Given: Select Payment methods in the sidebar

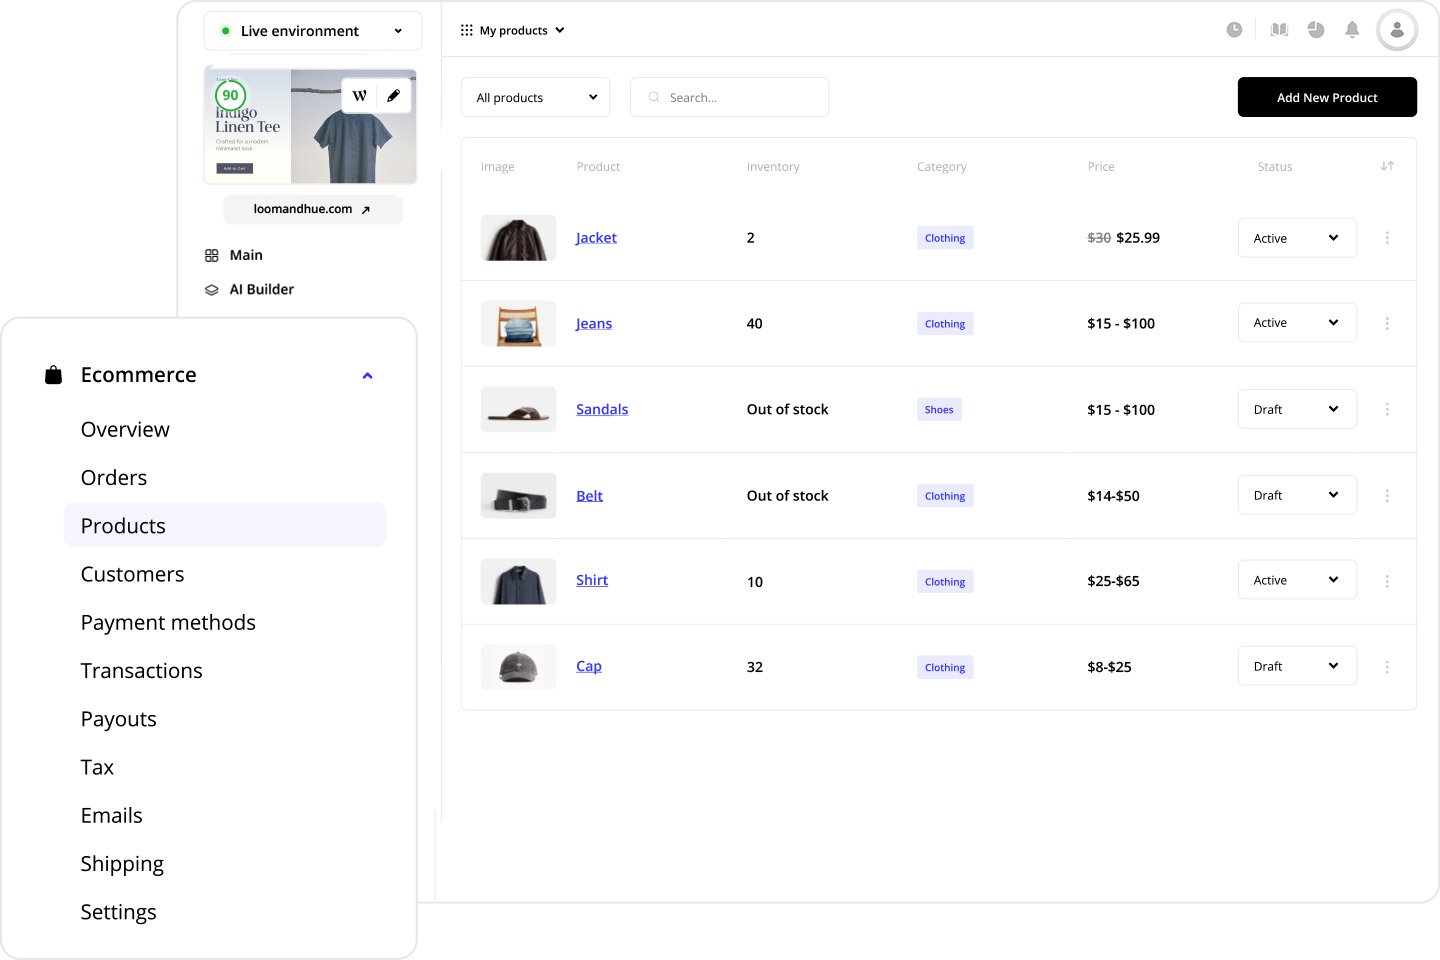Looking at the screenshot, I should click(168, 622).
